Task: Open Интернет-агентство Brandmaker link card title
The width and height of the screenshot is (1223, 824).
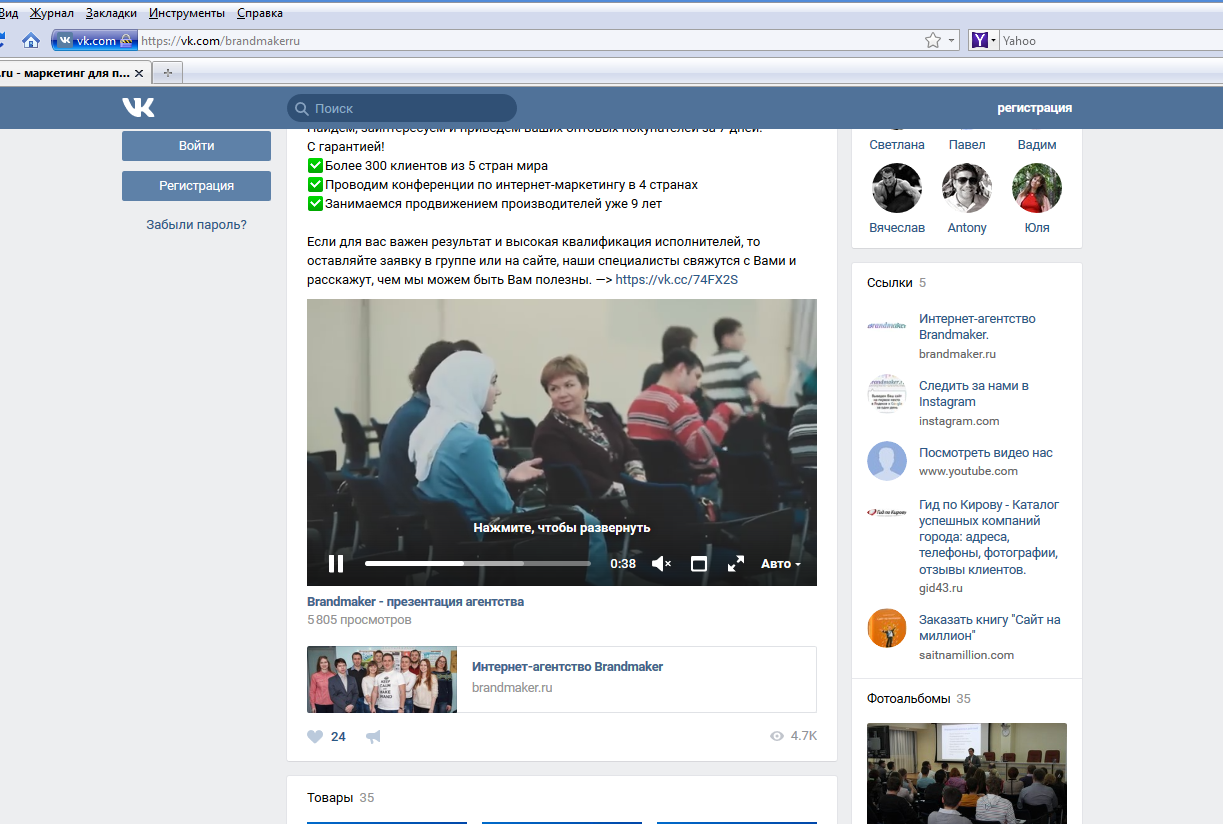Action: pos(567,667)
